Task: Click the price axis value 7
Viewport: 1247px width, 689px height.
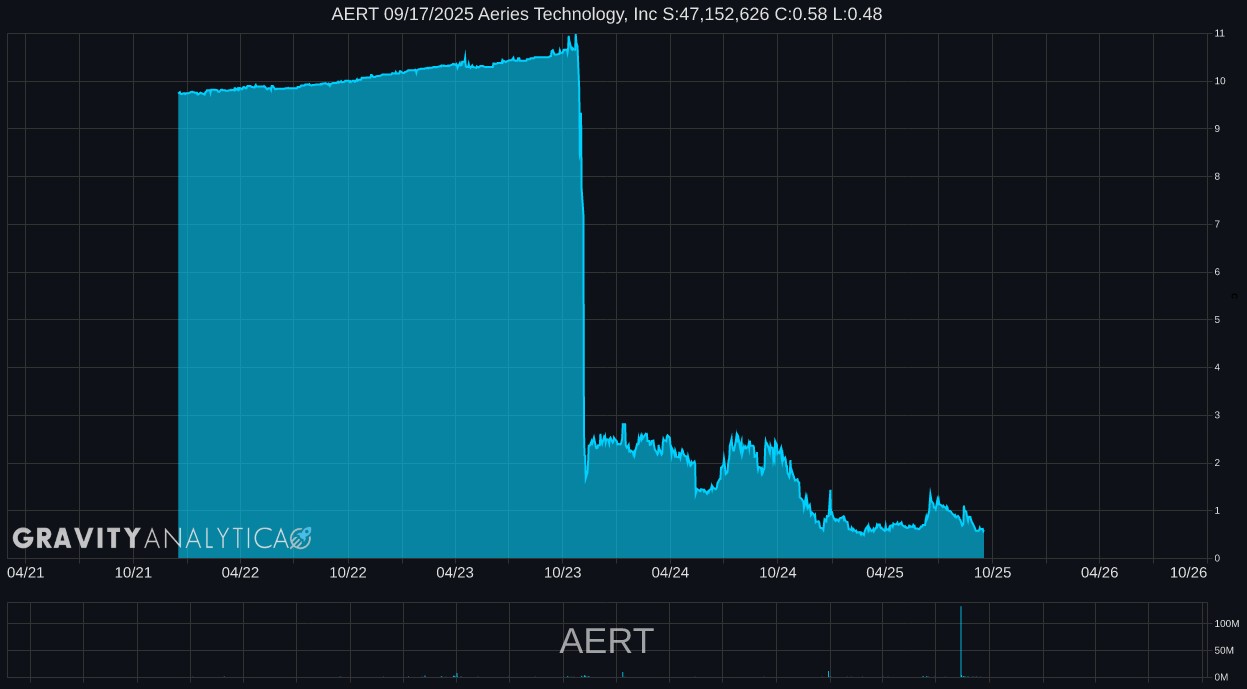Action: click(1217, 224)
